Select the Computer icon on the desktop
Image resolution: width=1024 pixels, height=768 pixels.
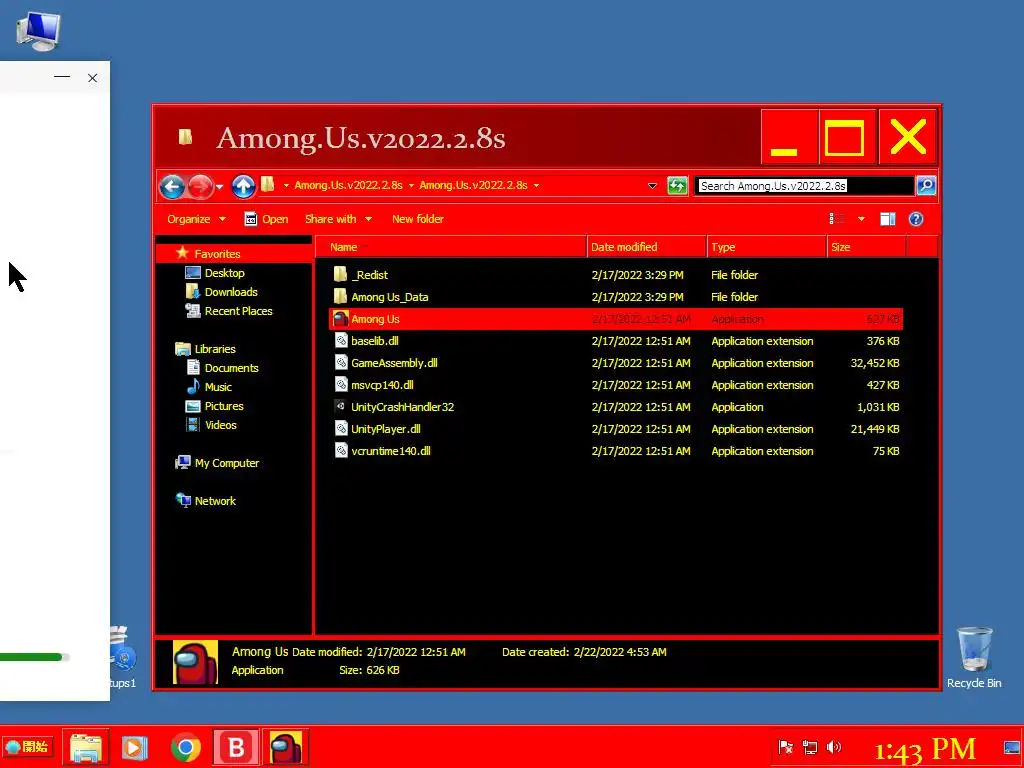click(39, 31)
